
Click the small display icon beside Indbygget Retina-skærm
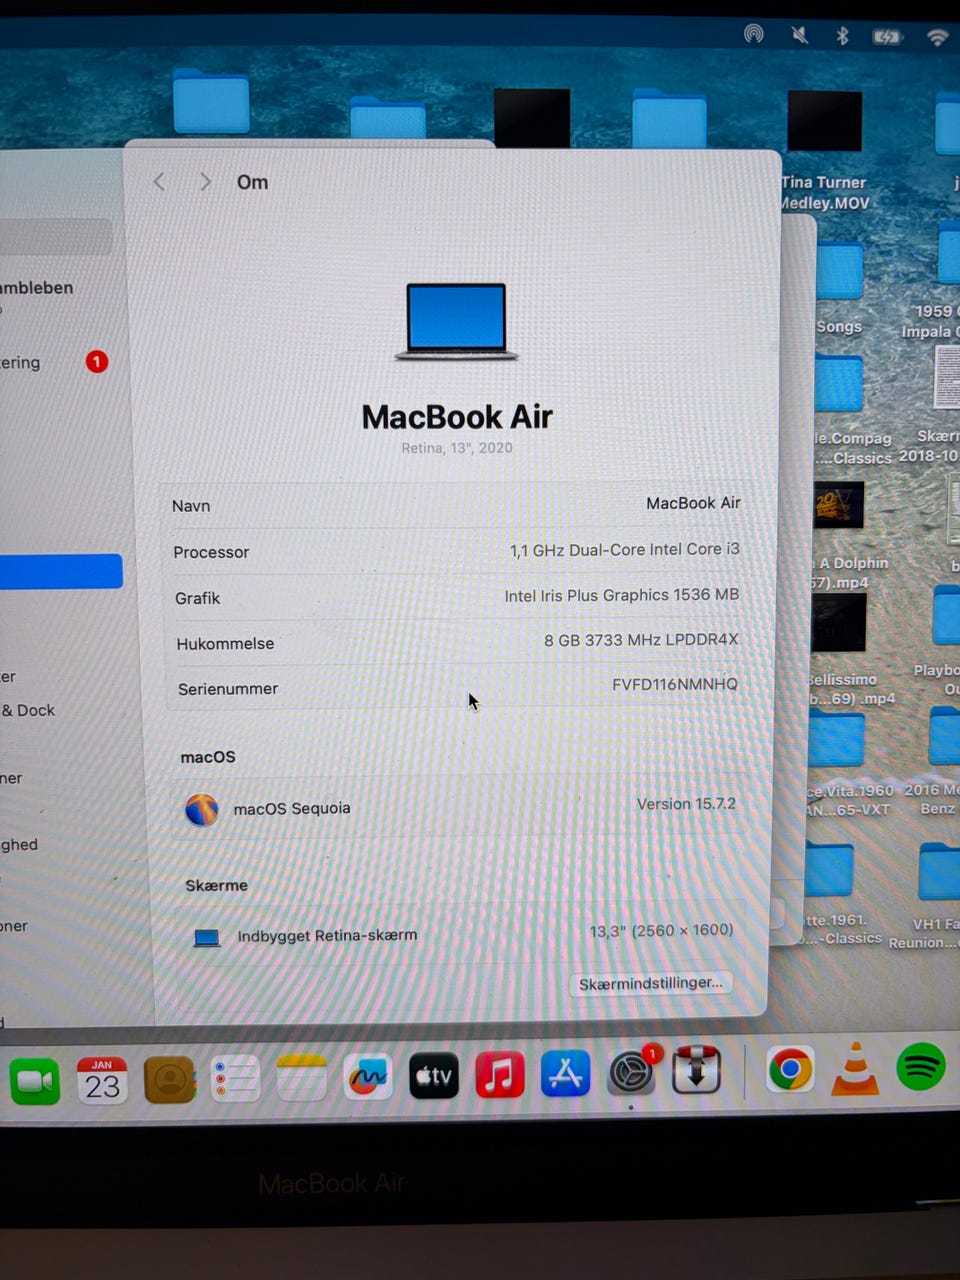(206, 938)
